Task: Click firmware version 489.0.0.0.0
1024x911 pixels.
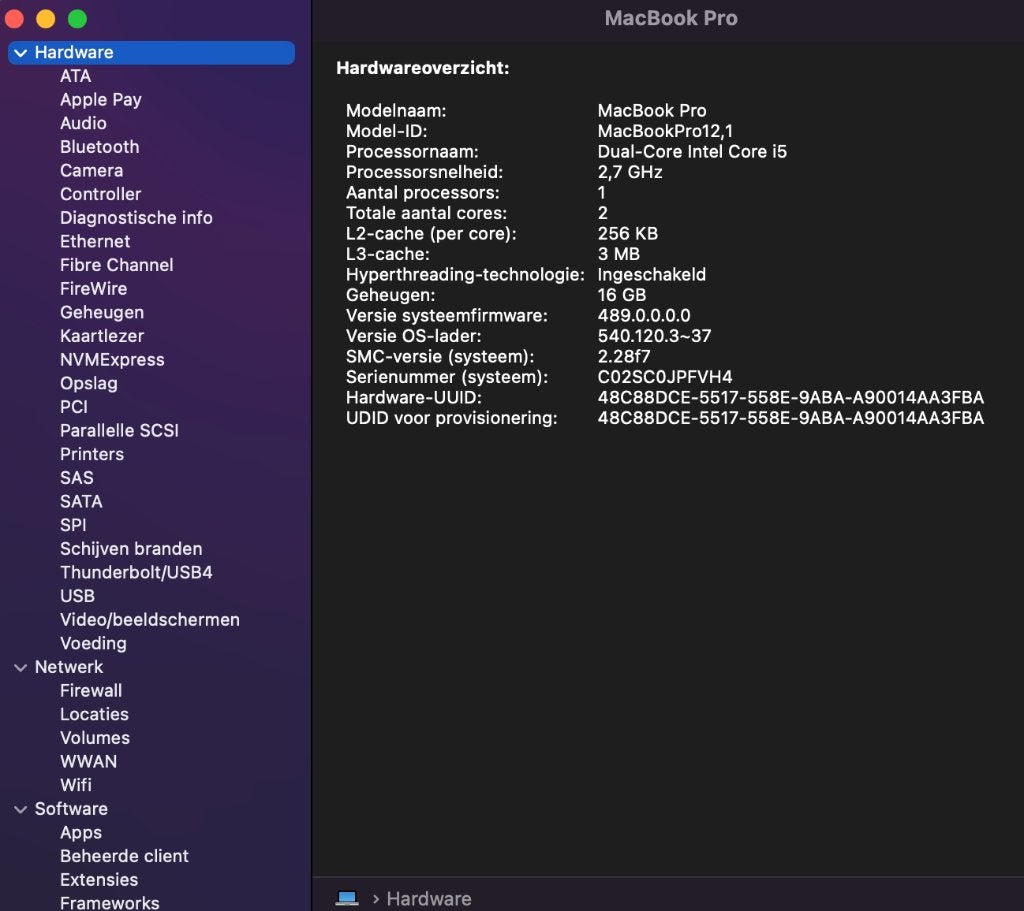Action: click(644, 316)
